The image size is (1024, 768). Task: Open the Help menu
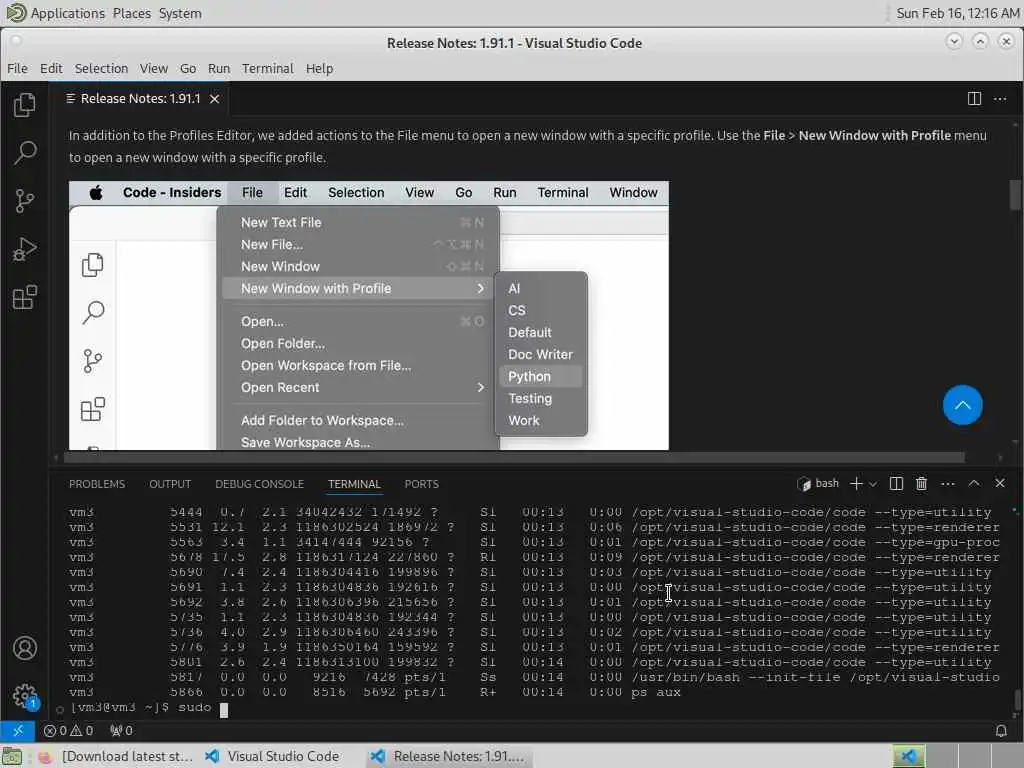(319, 68)
